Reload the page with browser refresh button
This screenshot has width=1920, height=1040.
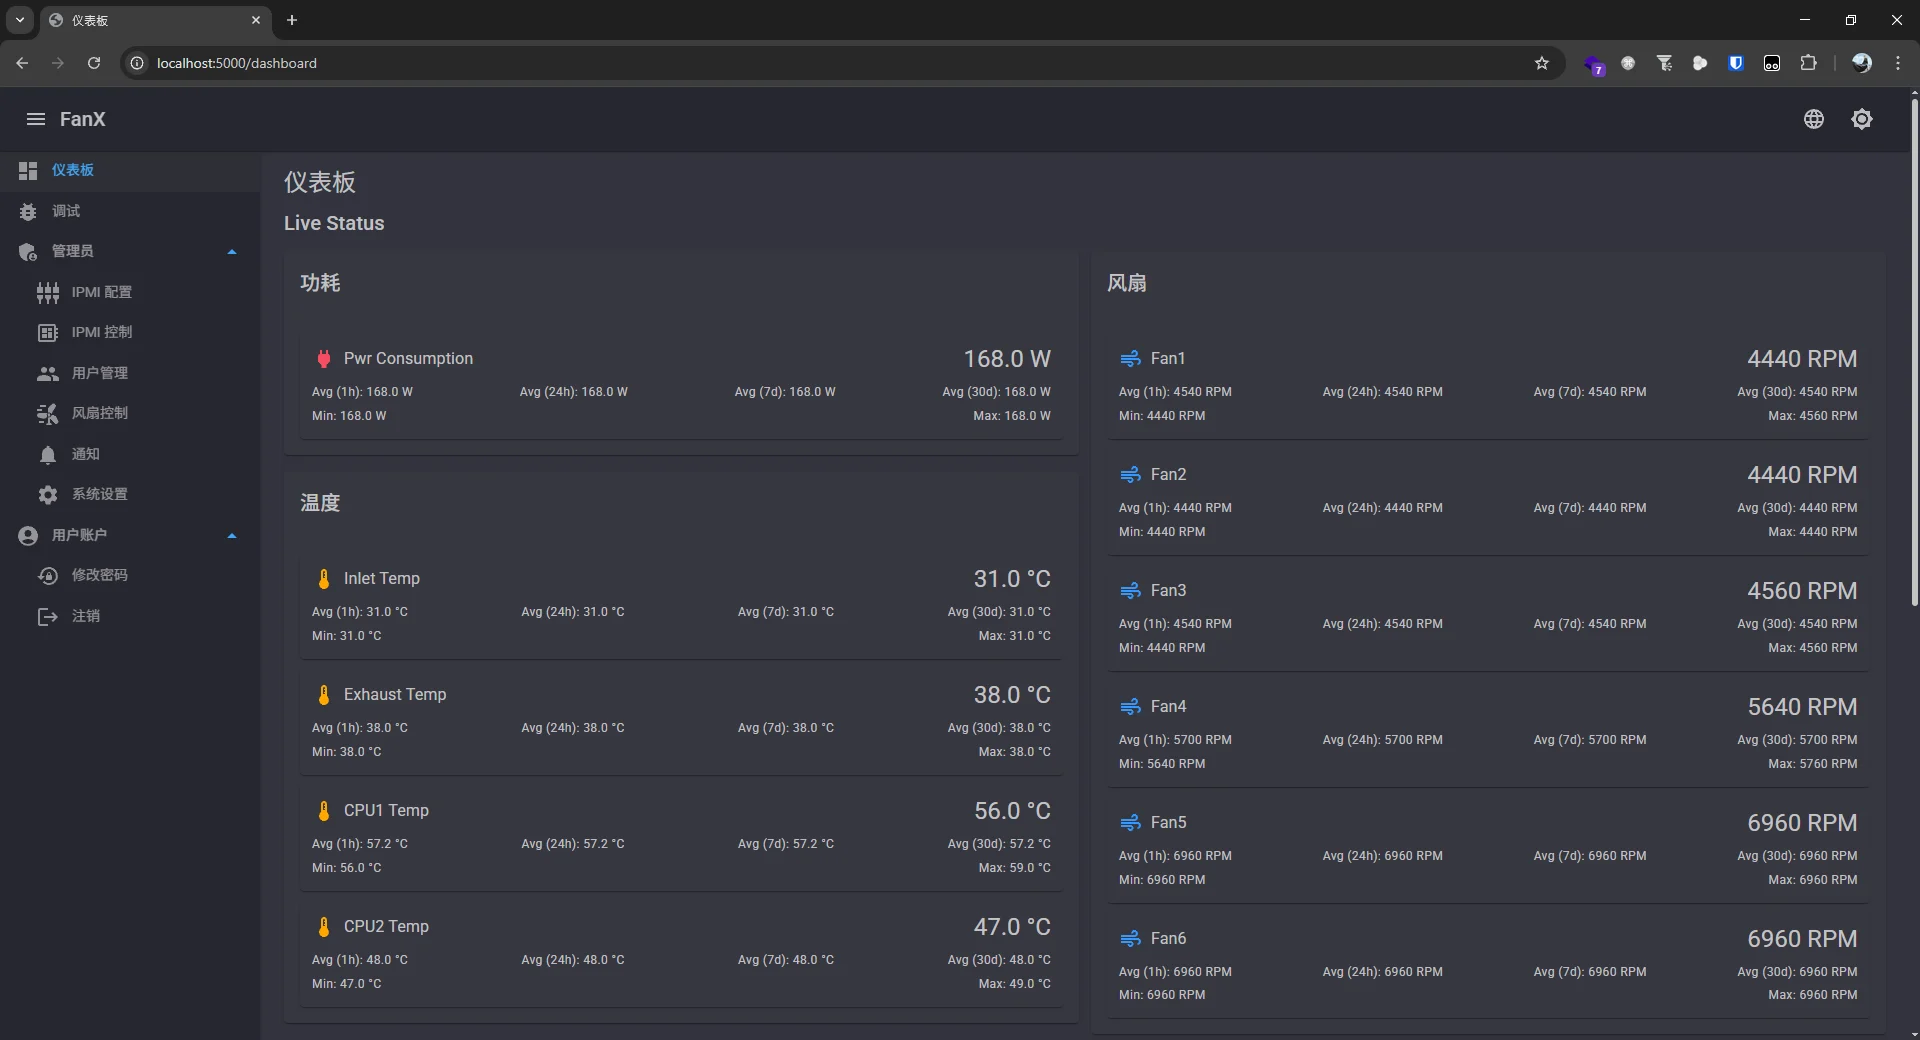(94, 63)
